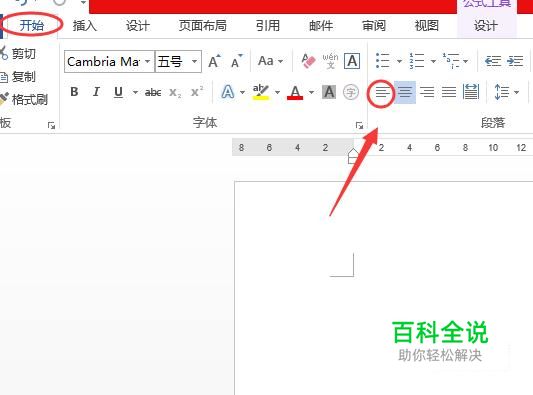Switch to the 审阅 tab
The width and height of the screenshot is (533, 395).
374,25
